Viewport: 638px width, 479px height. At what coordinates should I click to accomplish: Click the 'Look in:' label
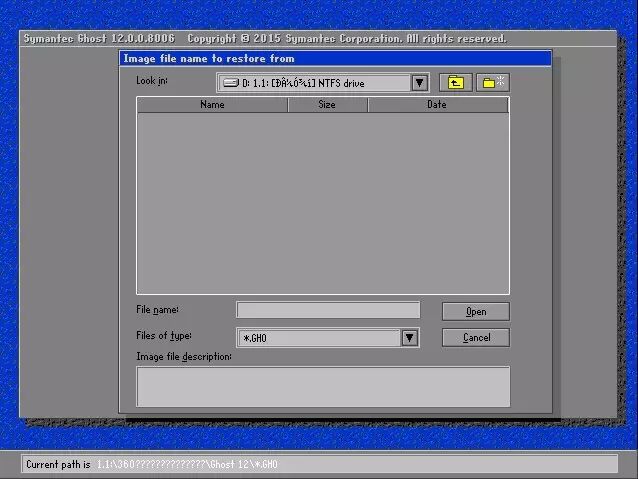point(152,81)
